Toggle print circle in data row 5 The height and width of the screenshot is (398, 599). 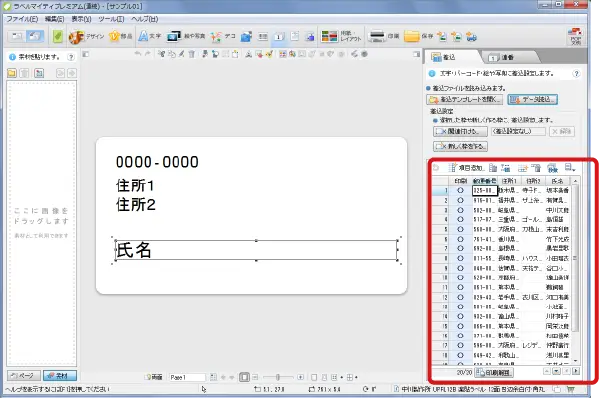coord(460,229)
